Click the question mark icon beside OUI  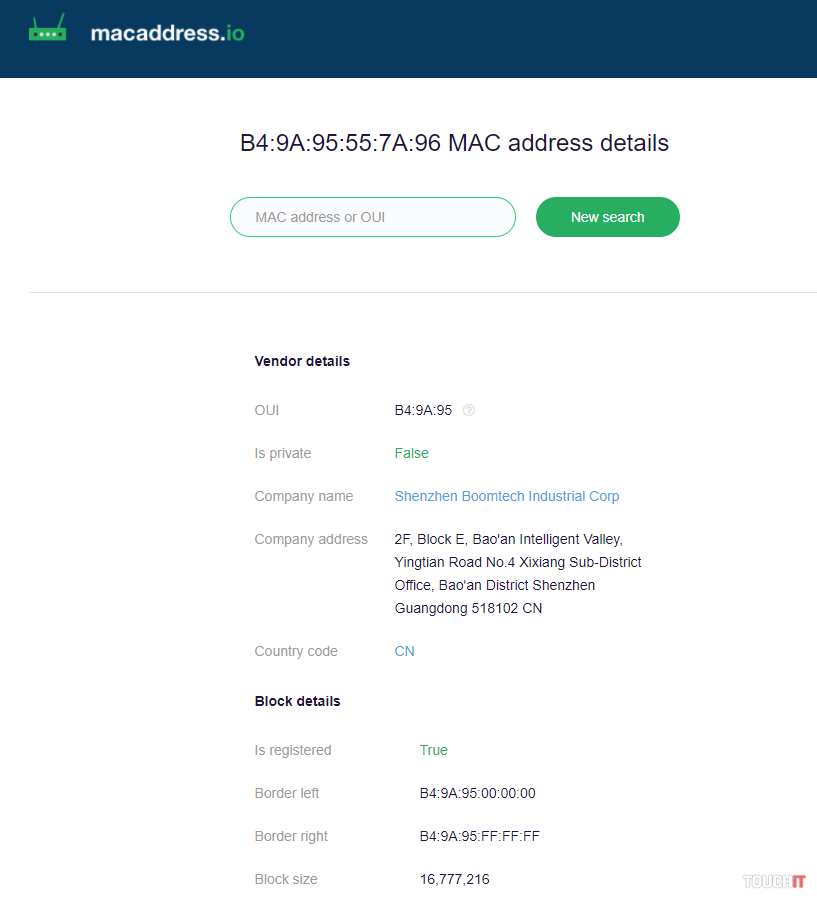pyautogui.click(x=469, y=410)
